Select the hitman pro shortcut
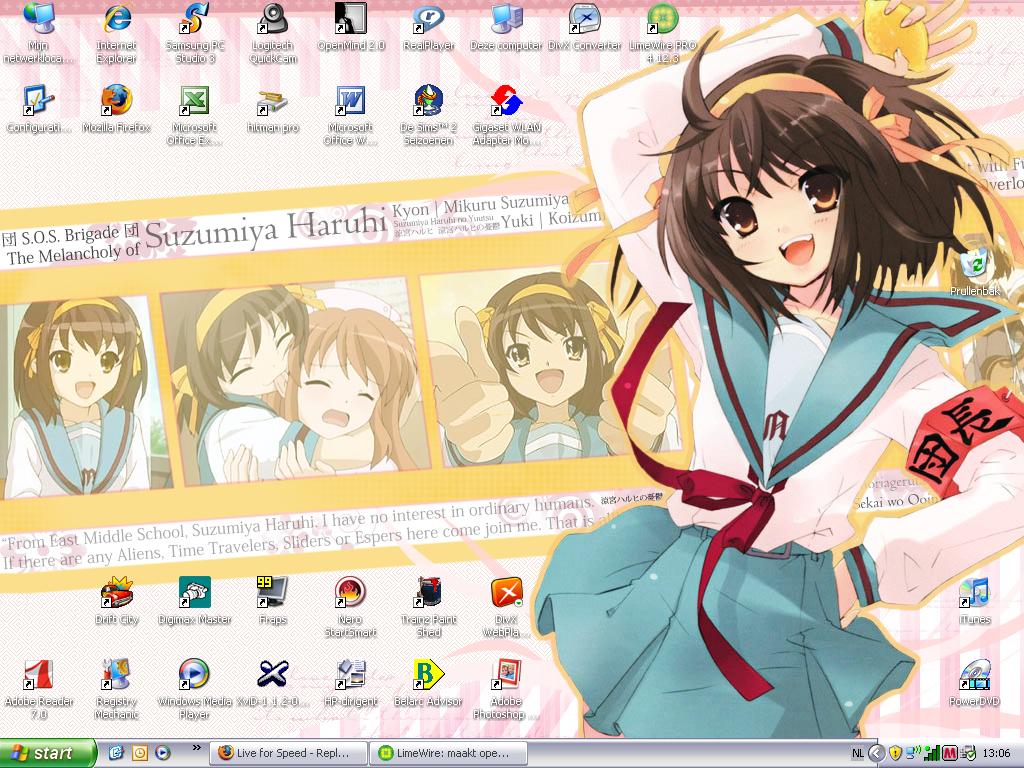 (273, 109)
